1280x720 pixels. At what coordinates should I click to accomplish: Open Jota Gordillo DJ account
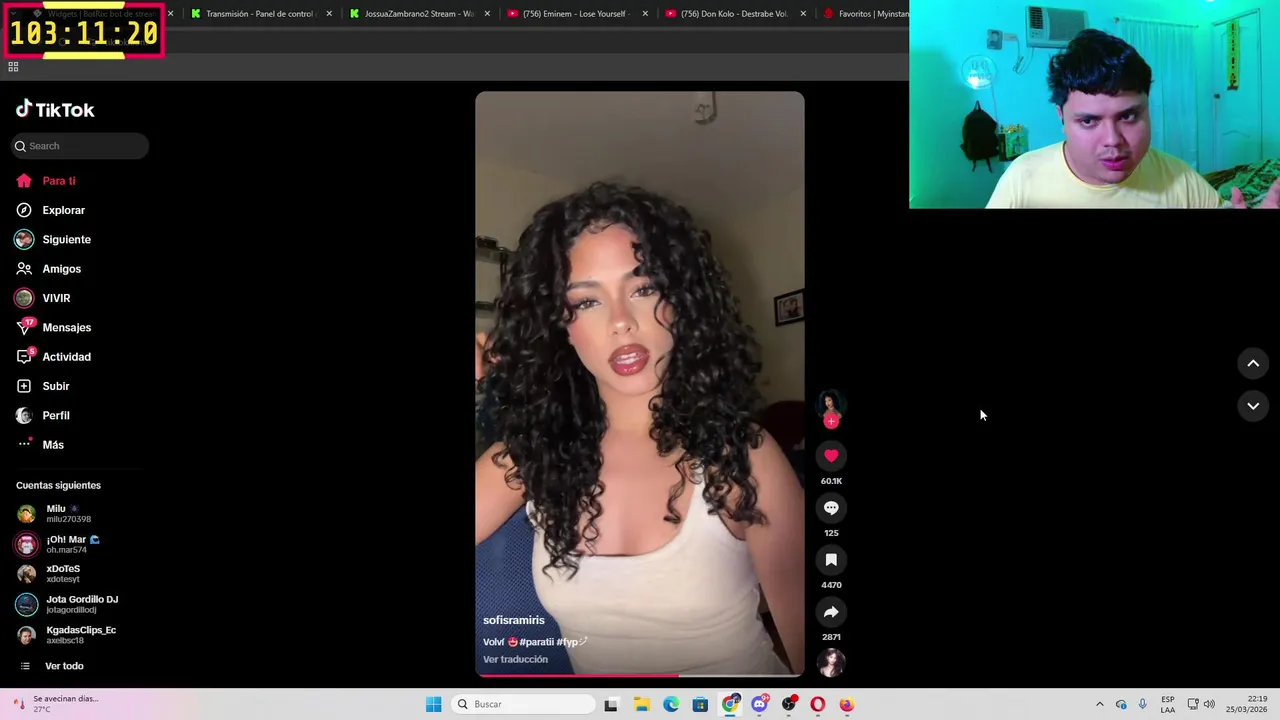(x=67, y=604)
